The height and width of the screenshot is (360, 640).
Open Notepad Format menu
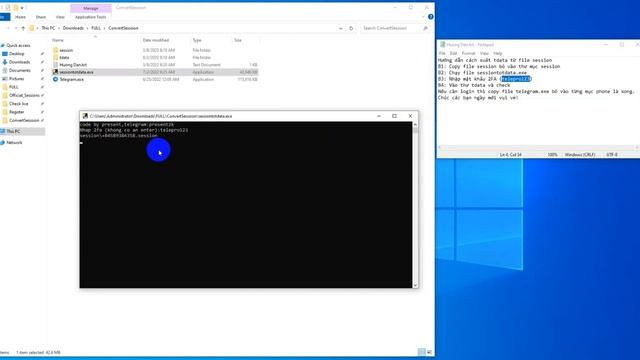tap(468, 53)
